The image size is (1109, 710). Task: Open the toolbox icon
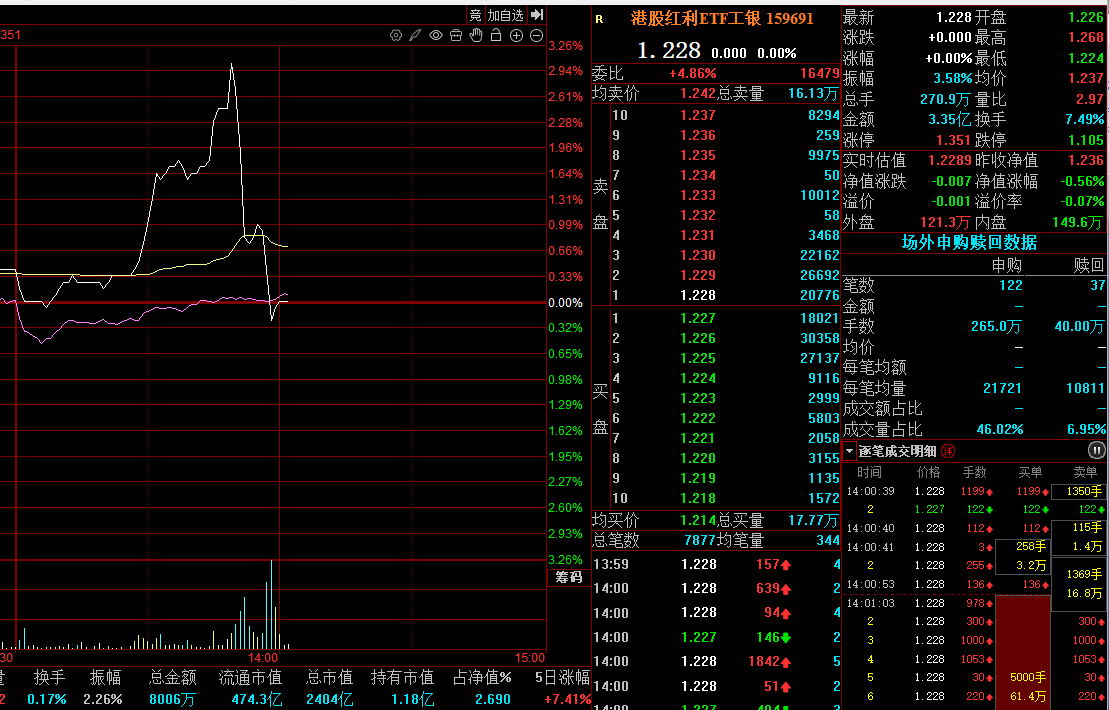456,35
